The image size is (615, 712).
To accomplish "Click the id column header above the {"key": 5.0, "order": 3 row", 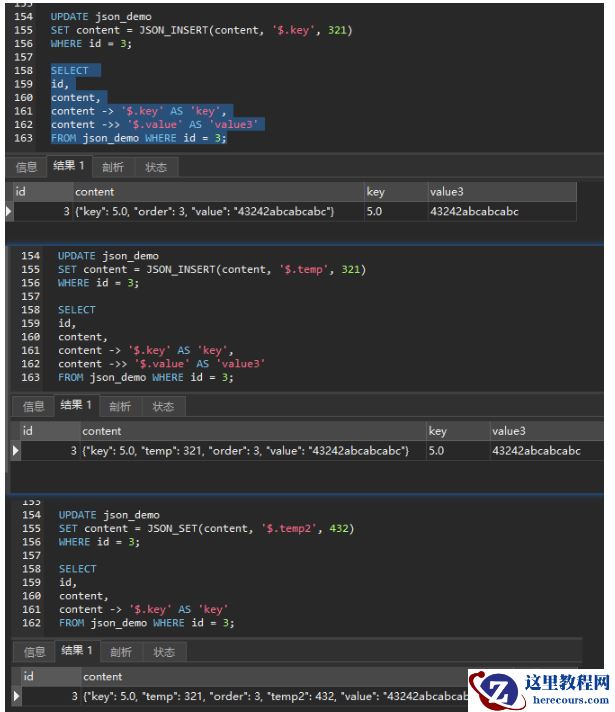I will tap(43, 192).
